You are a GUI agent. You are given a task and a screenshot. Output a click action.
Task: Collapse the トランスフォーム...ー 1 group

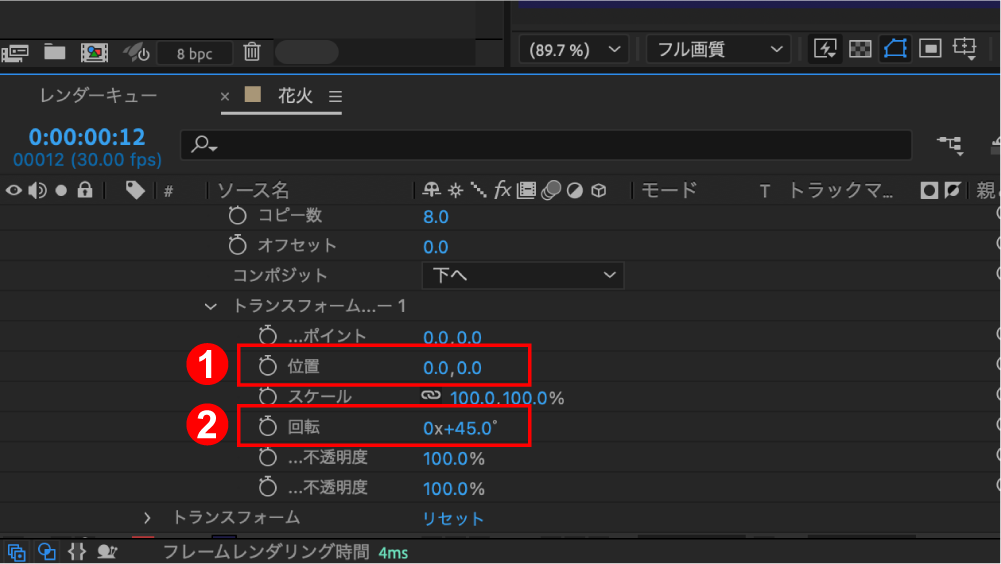tap(210, 307)
